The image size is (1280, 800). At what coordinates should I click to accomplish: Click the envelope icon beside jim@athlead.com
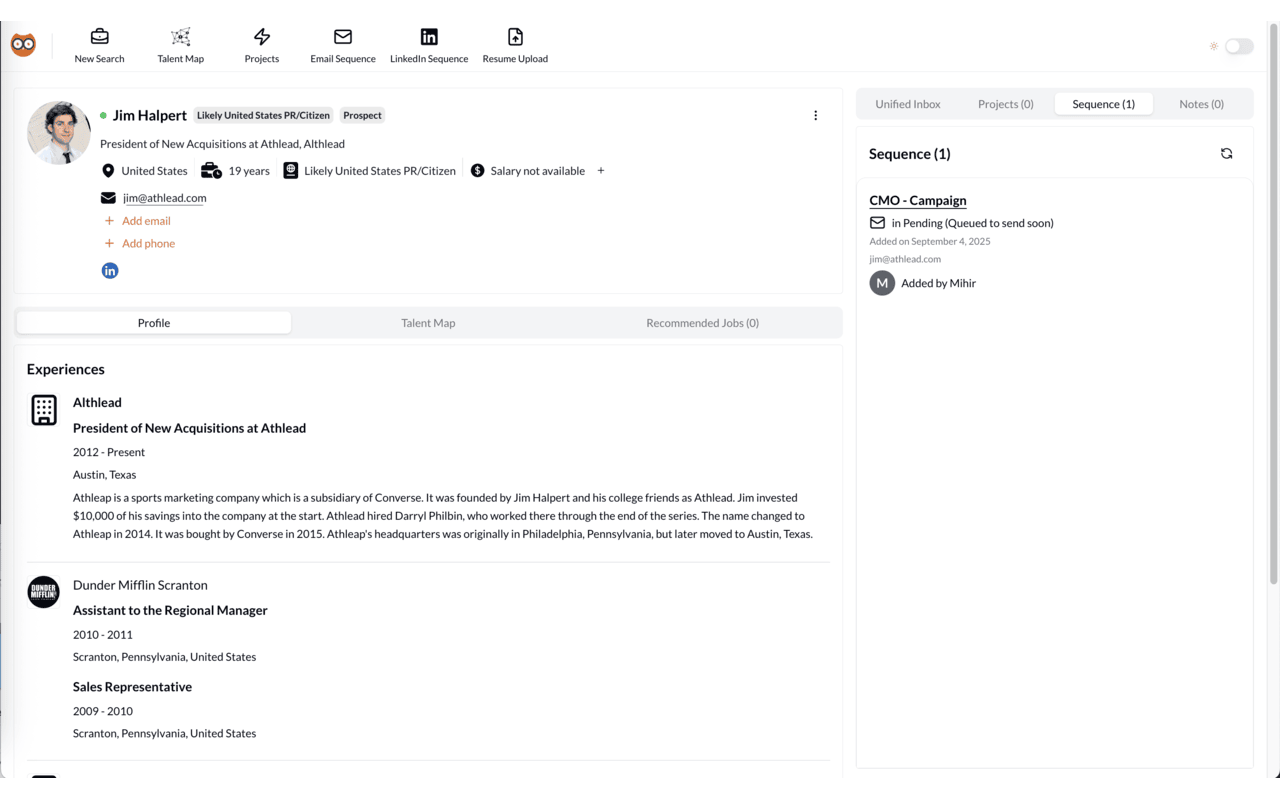pyautogui.click(x=108, y=198)
